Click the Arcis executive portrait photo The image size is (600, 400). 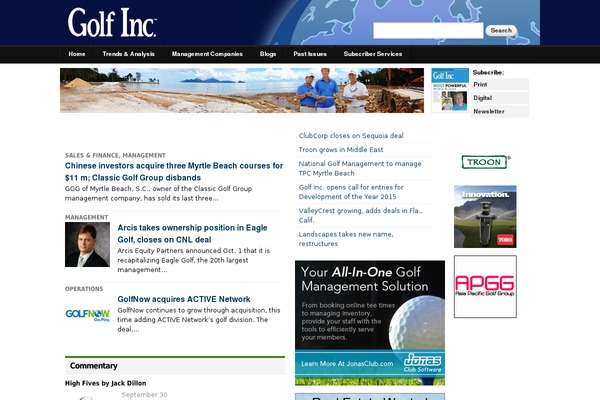pos(87,245)
